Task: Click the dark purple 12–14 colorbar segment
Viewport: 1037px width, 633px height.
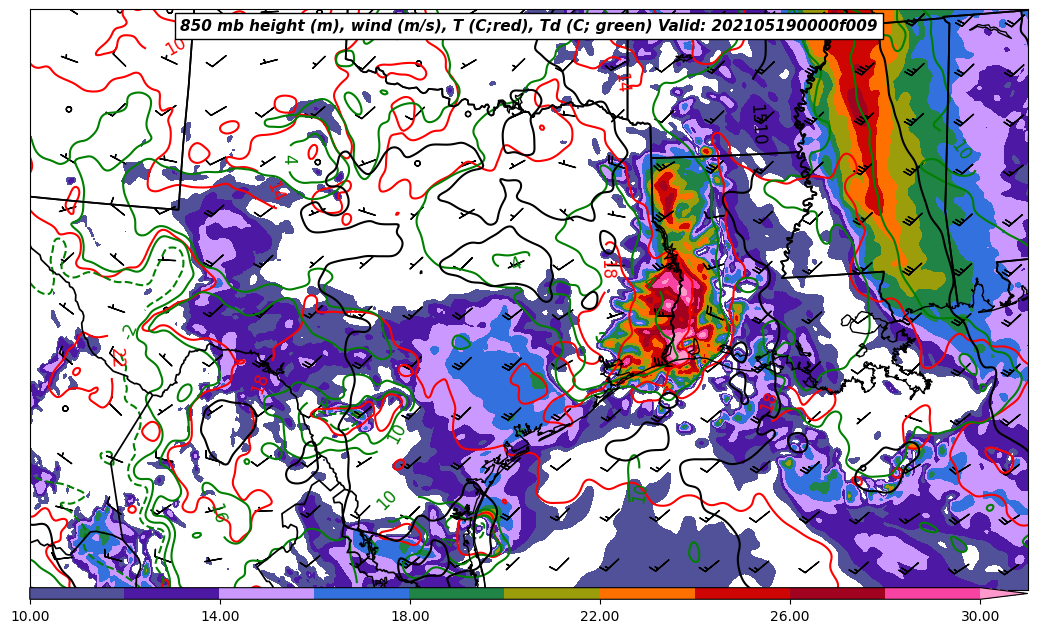Action: (x=172, y=593)
